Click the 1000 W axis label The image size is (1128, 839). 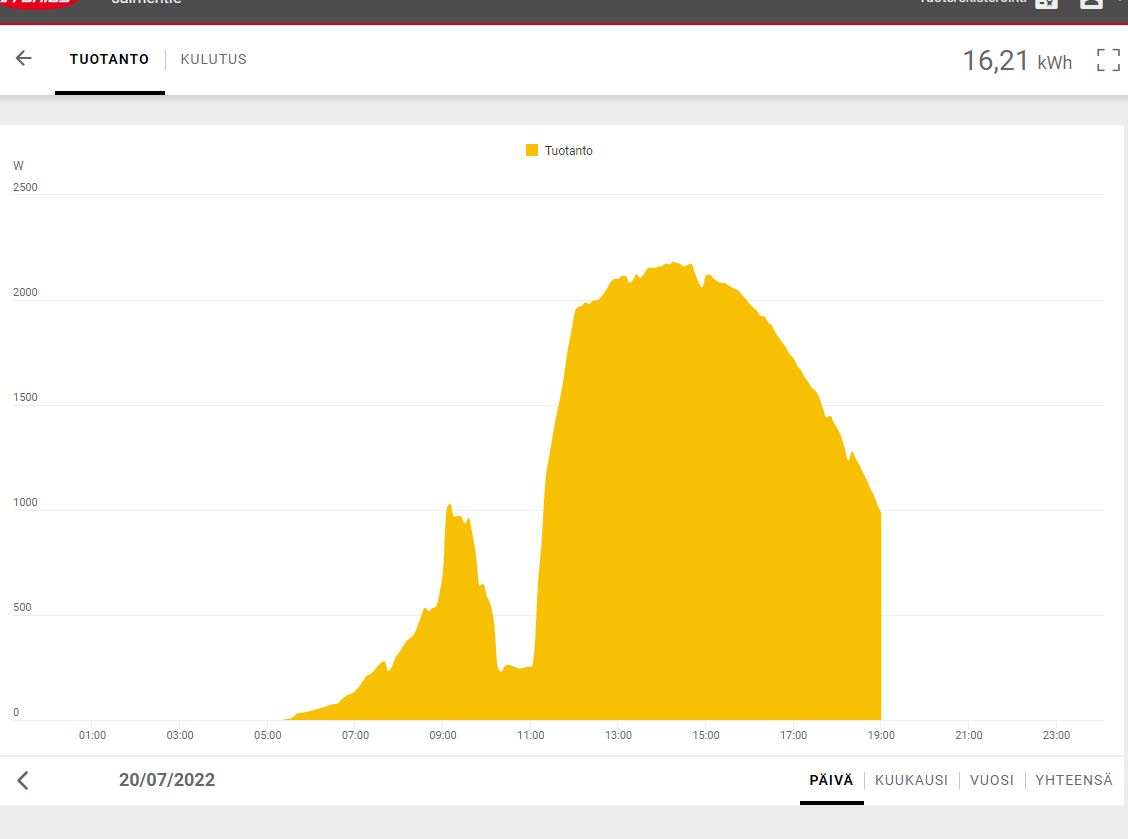25,502
